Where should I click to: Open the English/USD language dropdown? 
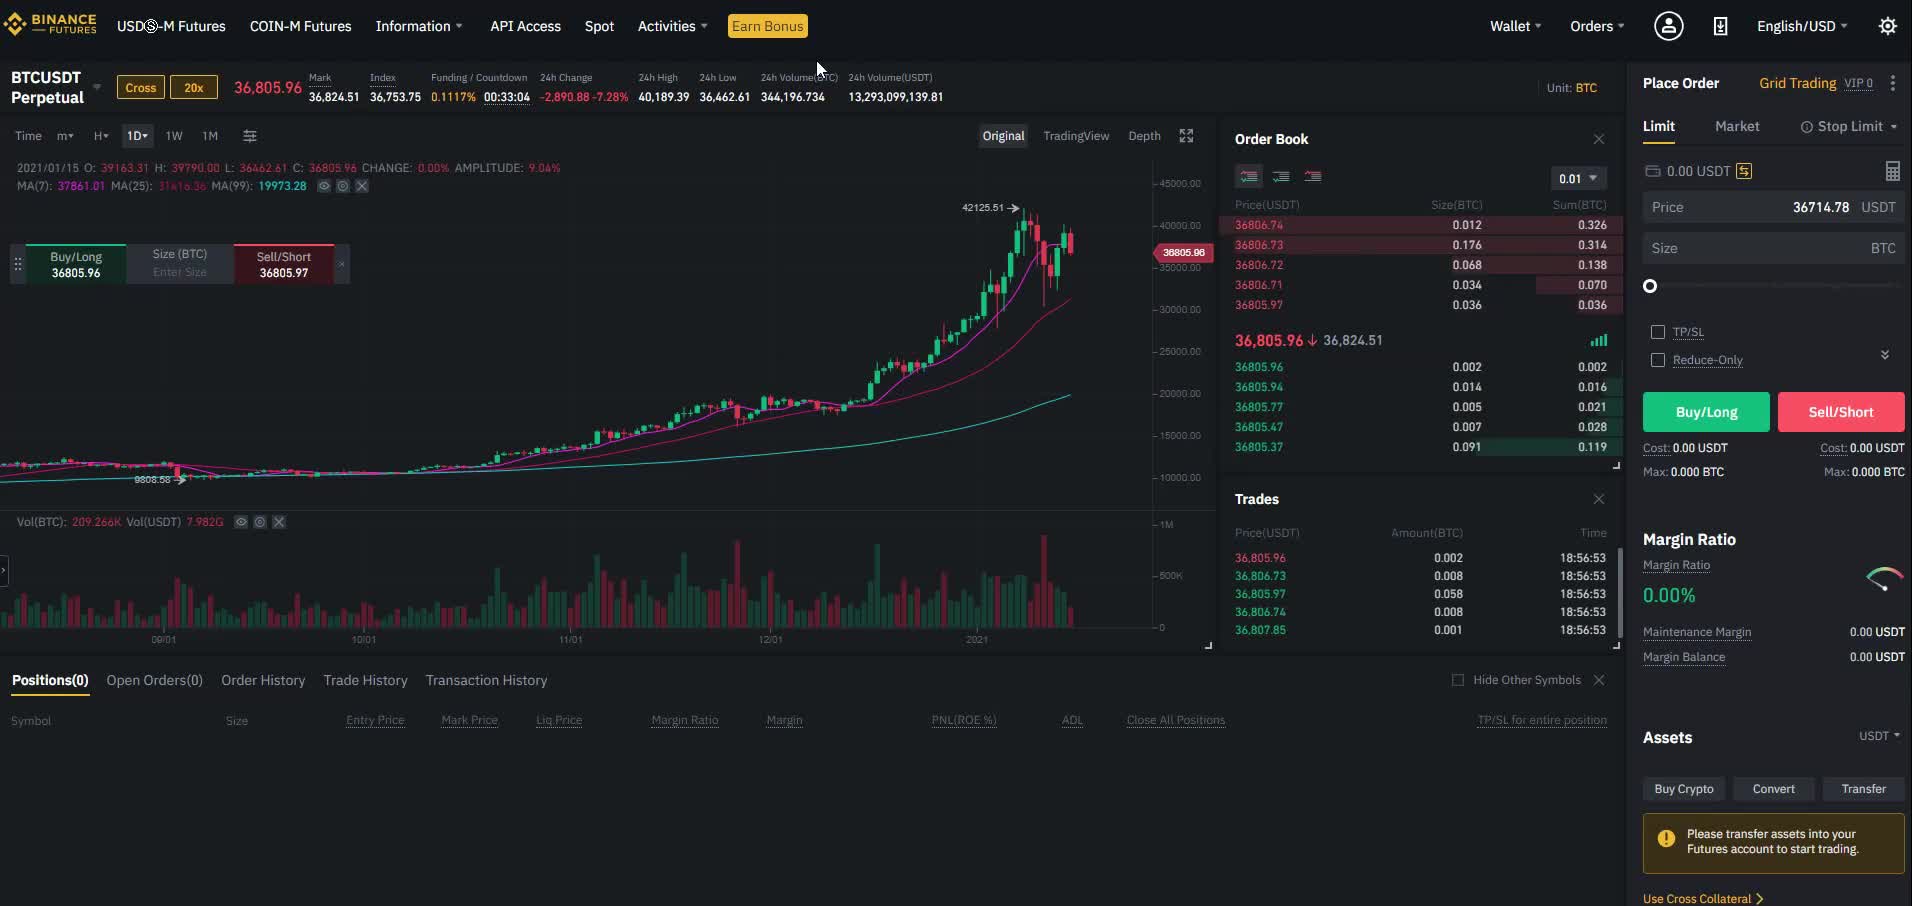1802,26
